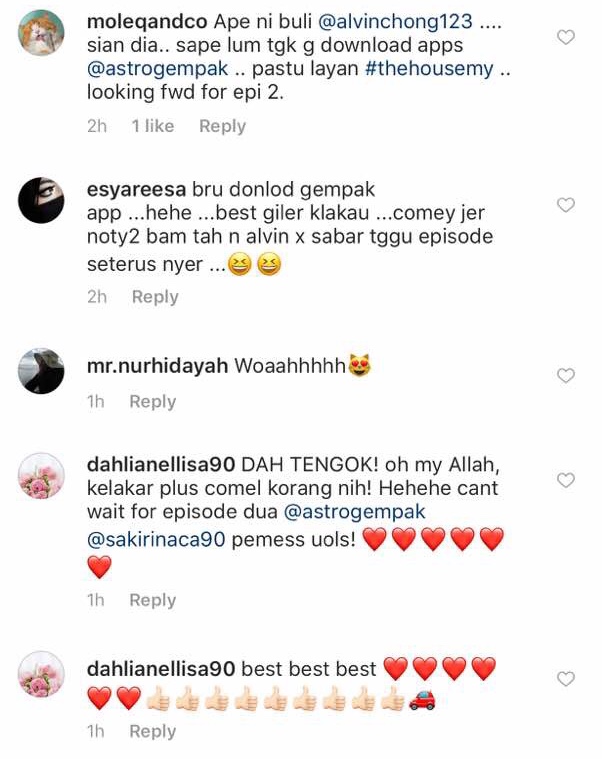Reply to moleqandco's comment
The image size is (602, 759).
coord(223,126)
